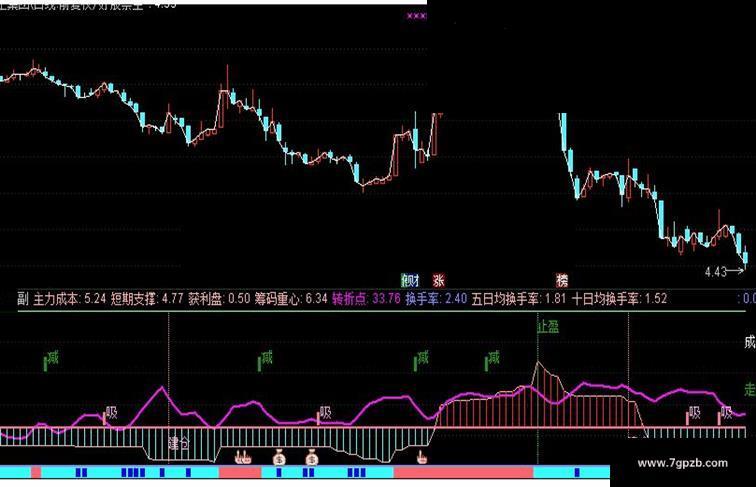
Task: Click the single pointing-hand signal icon
Action: [x=422, y=457]
